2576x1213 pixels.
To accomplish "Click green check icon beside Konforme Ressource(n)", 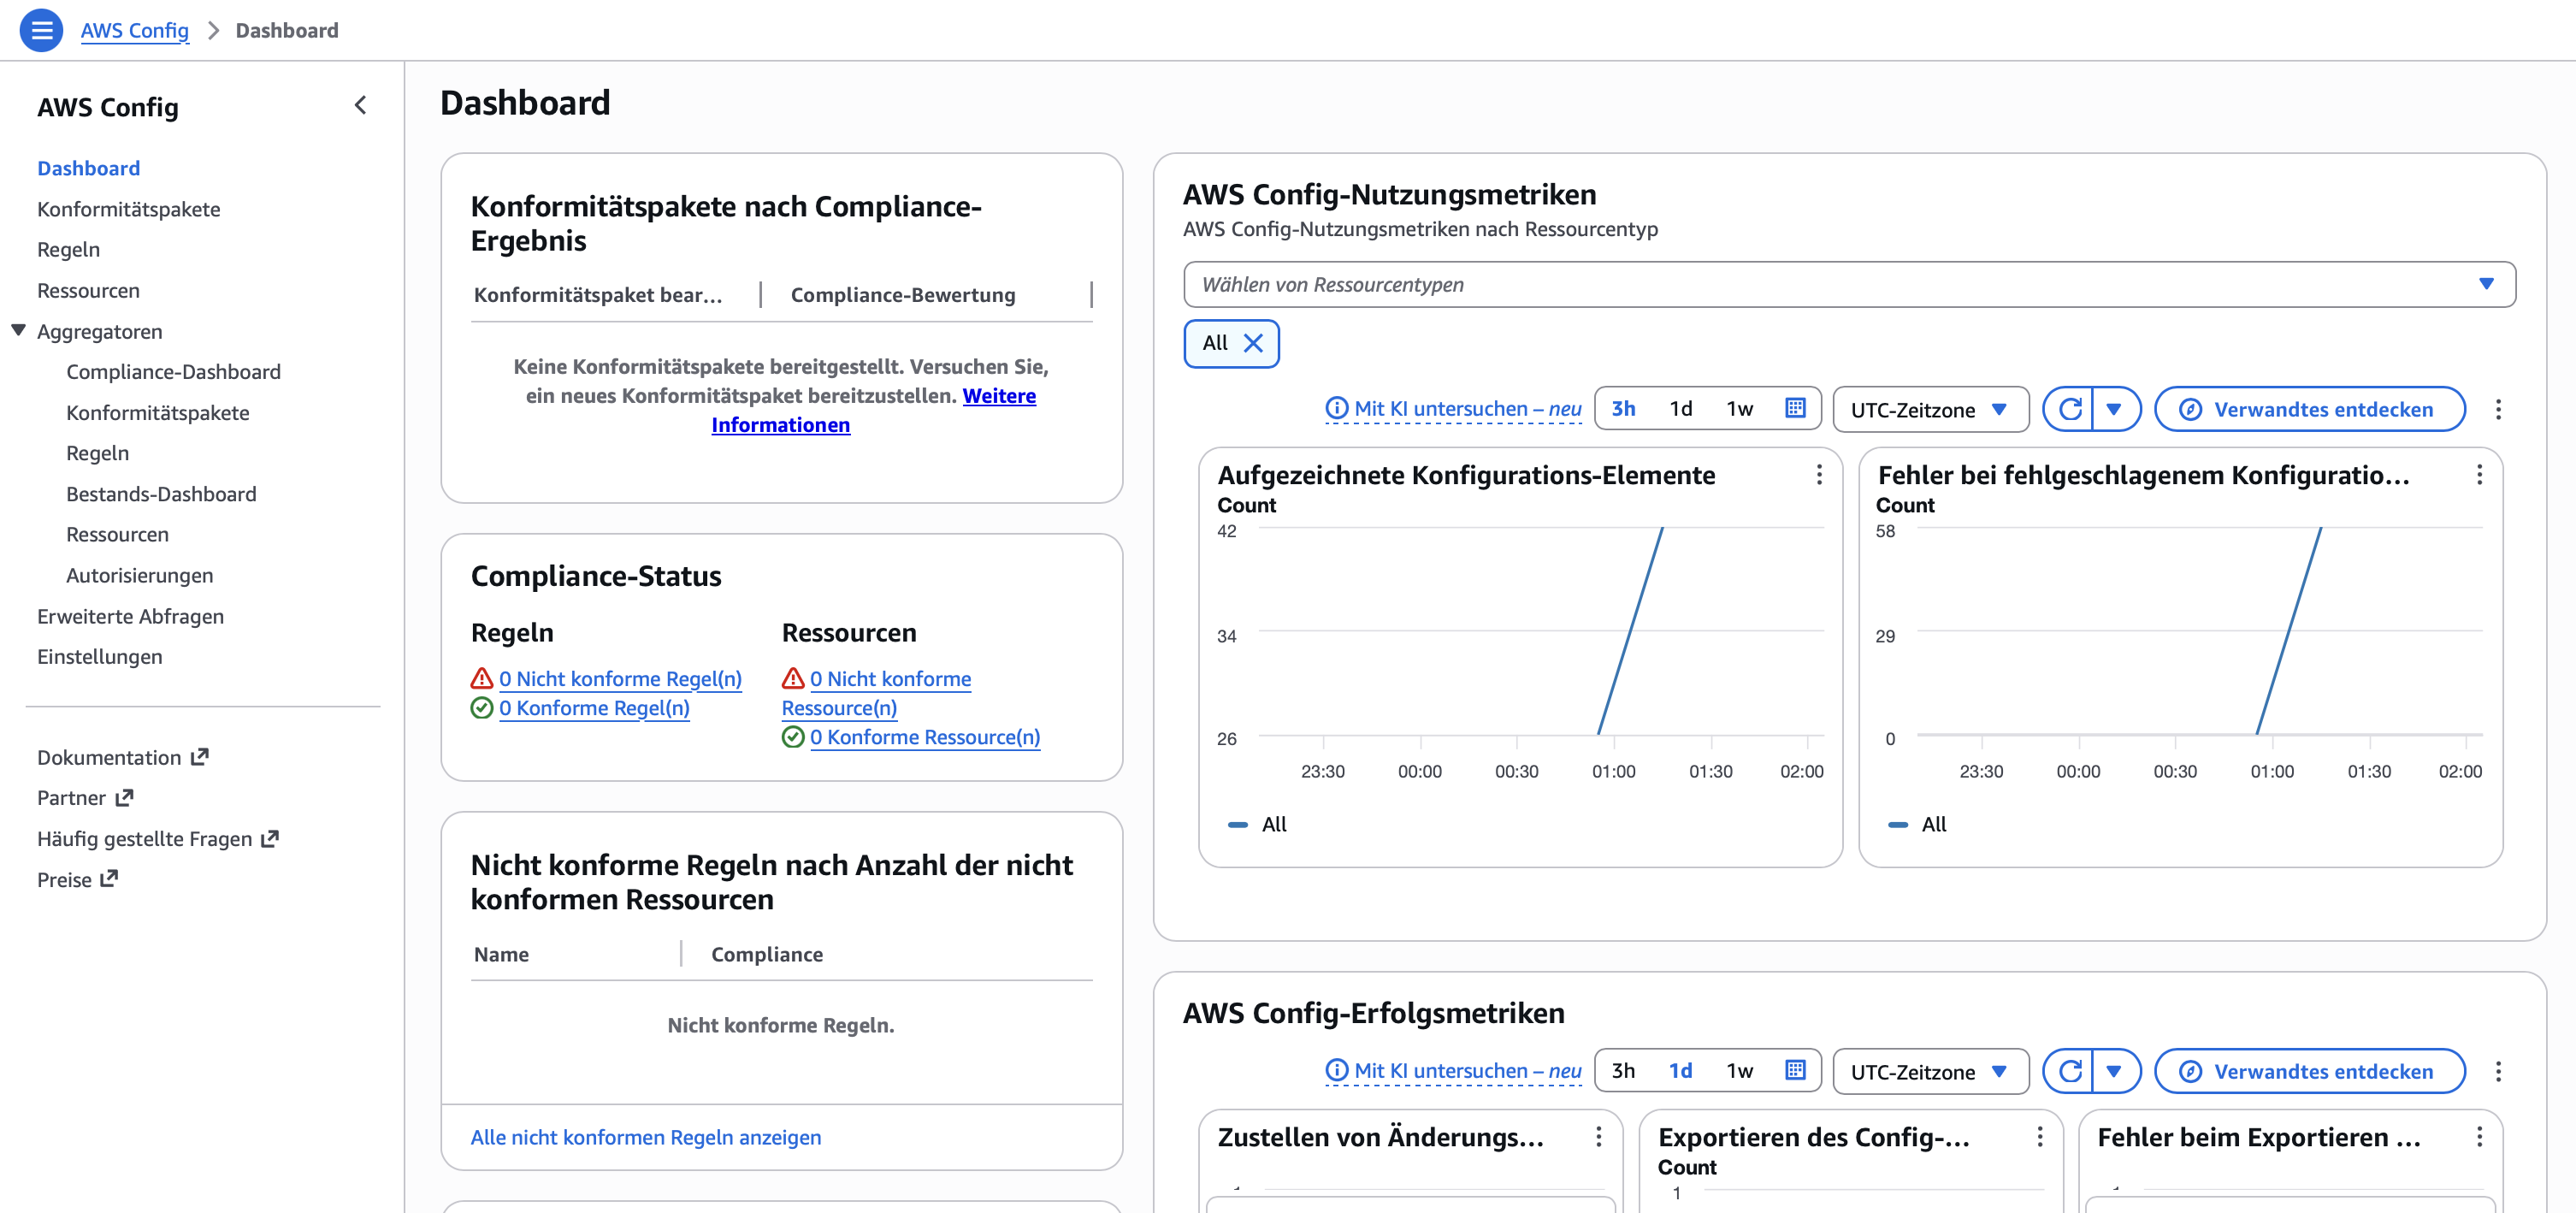I will coord(793,737).
